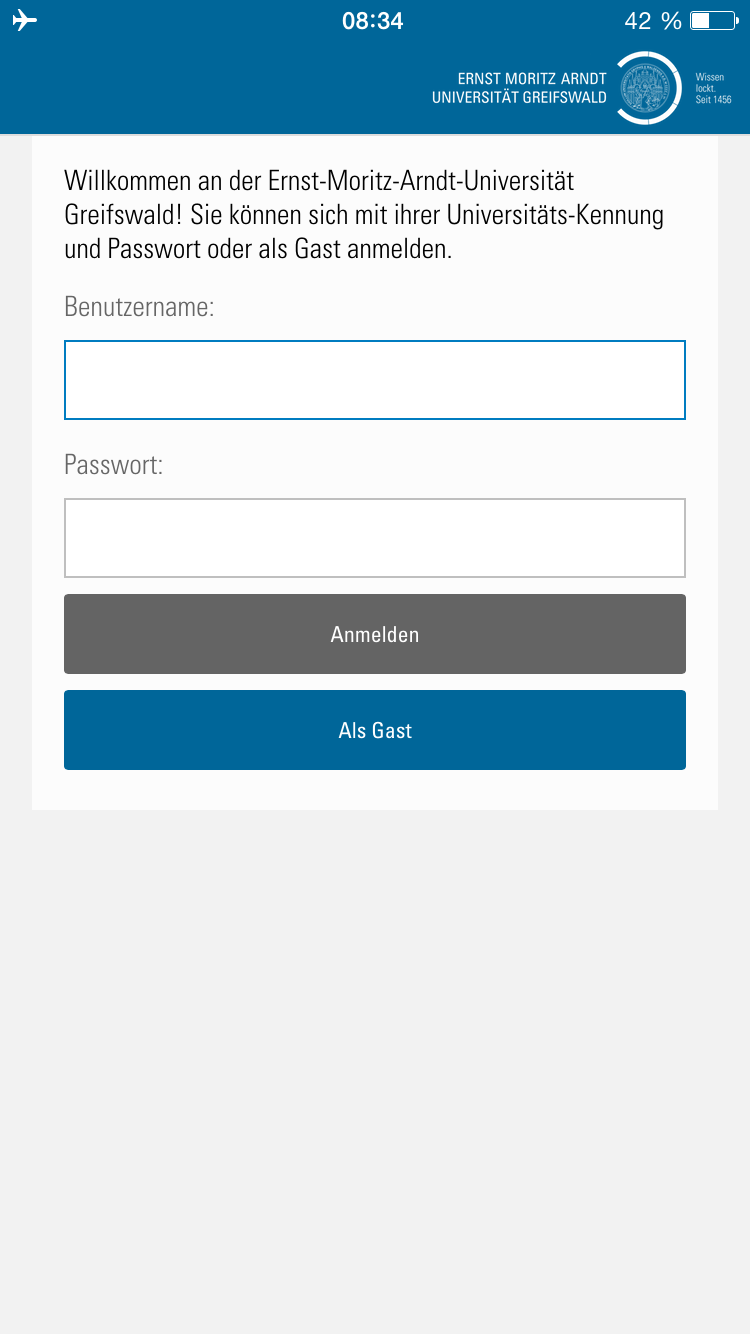Screen dimensions: 750x1334
Task: Tap the "und Passwort oder als Gast anmelden" line
Action: (x=258, y=249)
